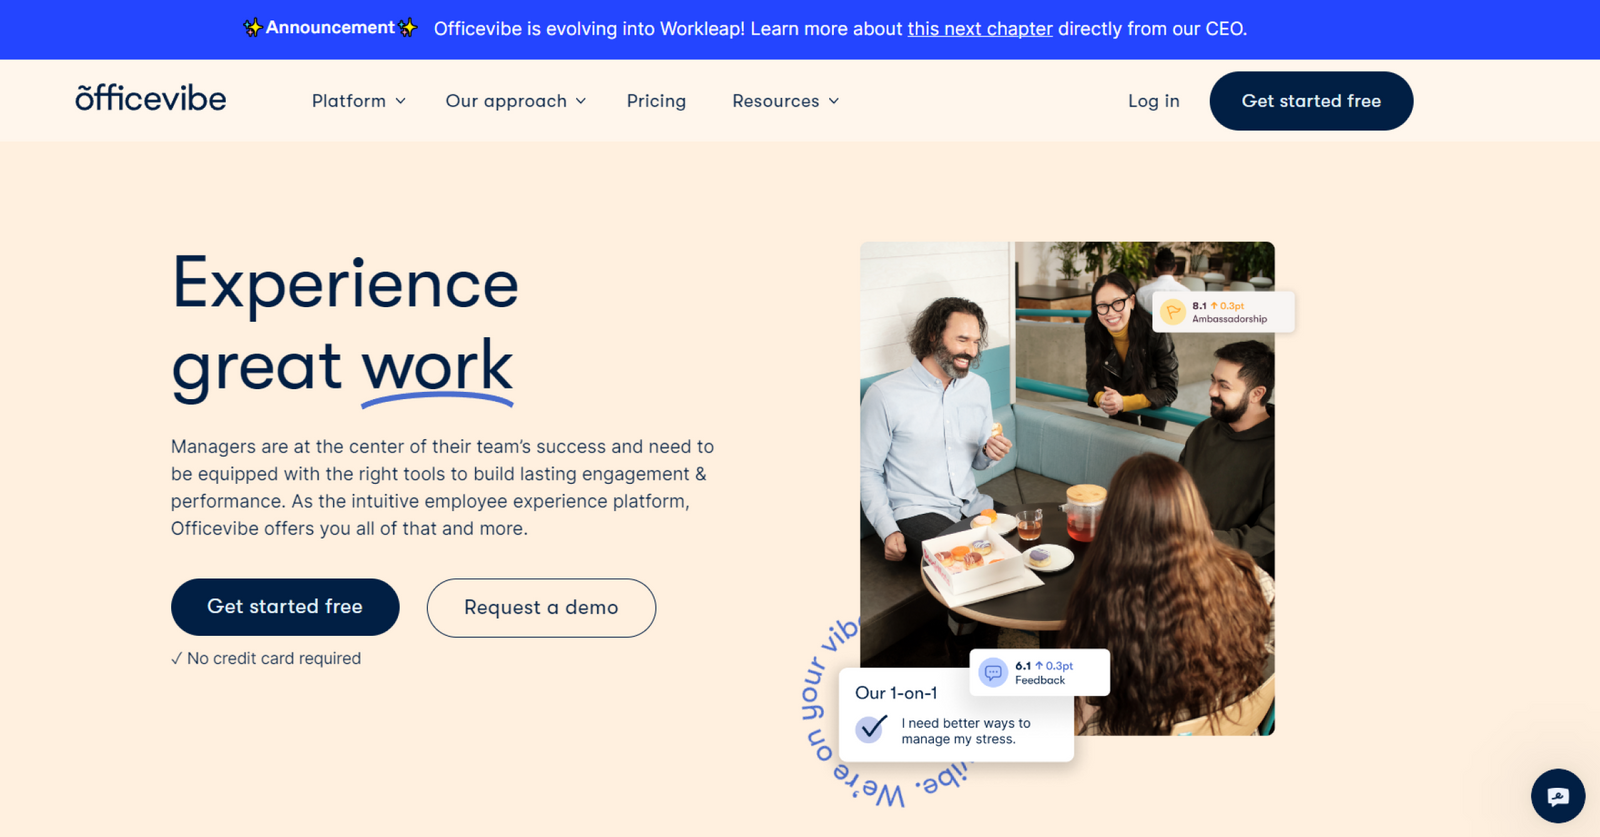Image resolution: width=1600 pixels, height=837 pixels.
Task: Click the Request a demo button
Action: pos(541,608)
